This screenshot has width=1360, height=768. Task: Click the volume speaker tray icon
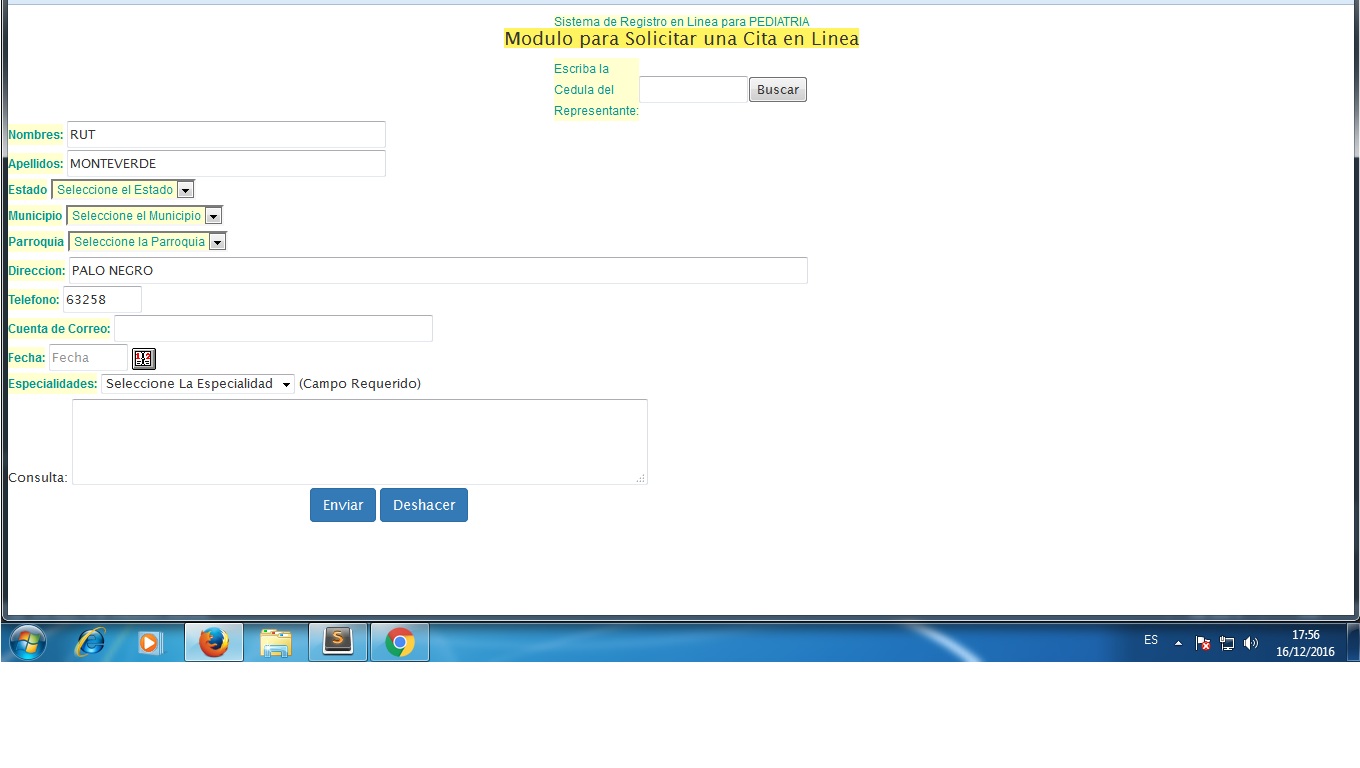coord(1251,643)
